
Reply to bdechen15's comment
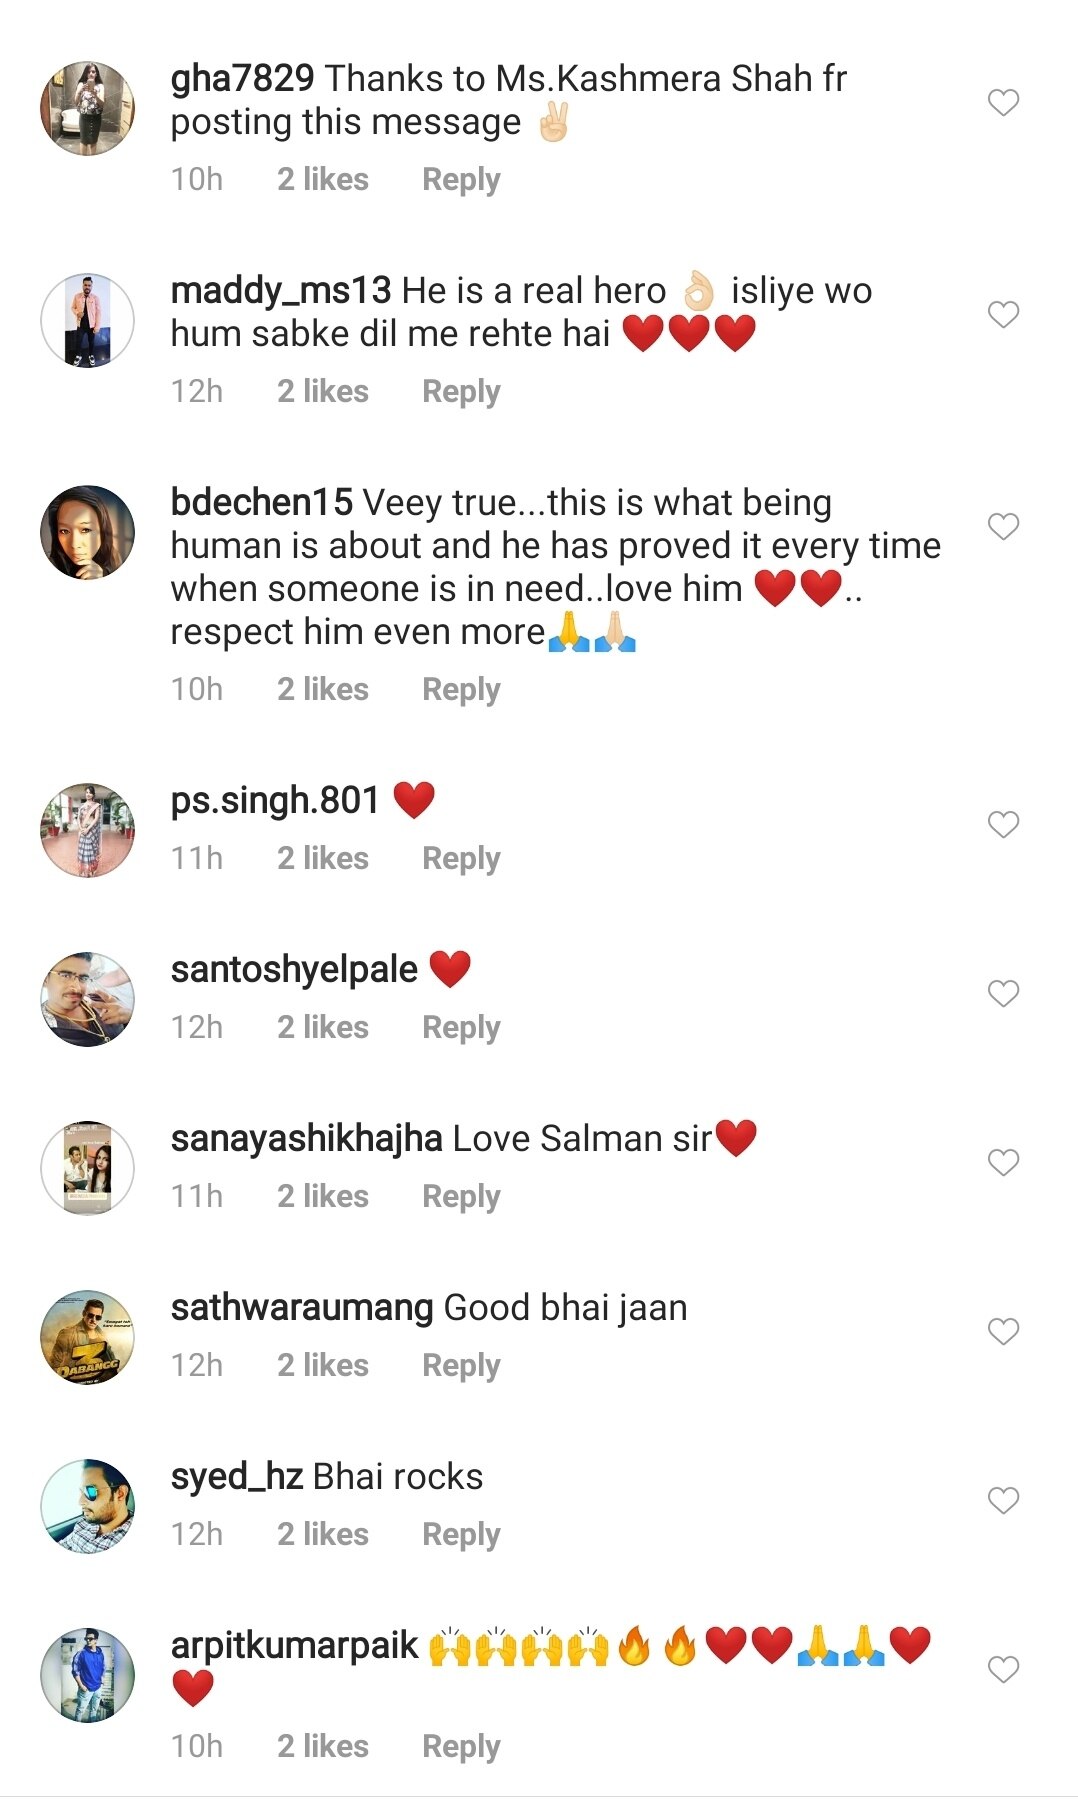pos(461,690)
